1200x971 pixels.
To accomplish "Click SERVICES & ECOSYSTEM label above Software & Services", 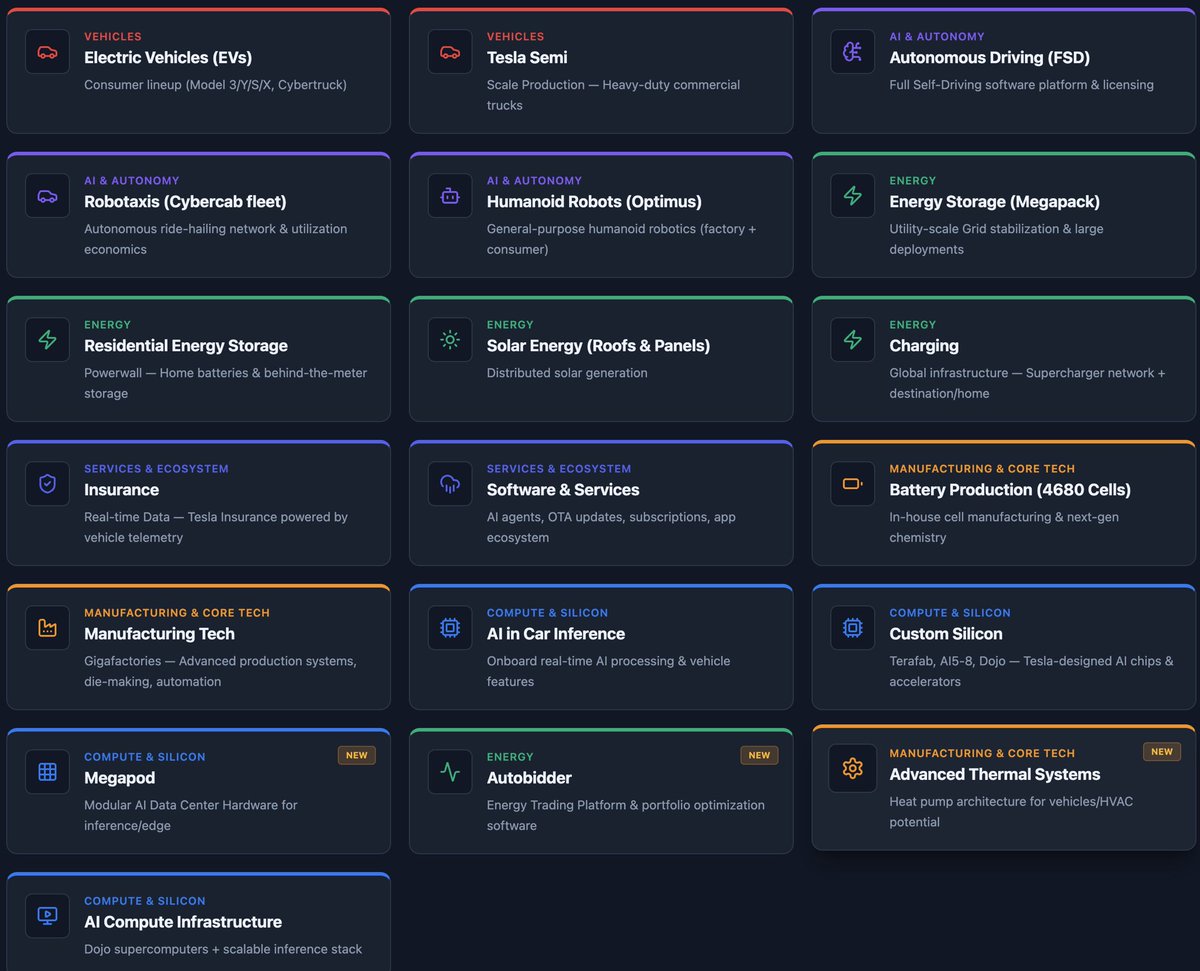I will tap(559, 468).
